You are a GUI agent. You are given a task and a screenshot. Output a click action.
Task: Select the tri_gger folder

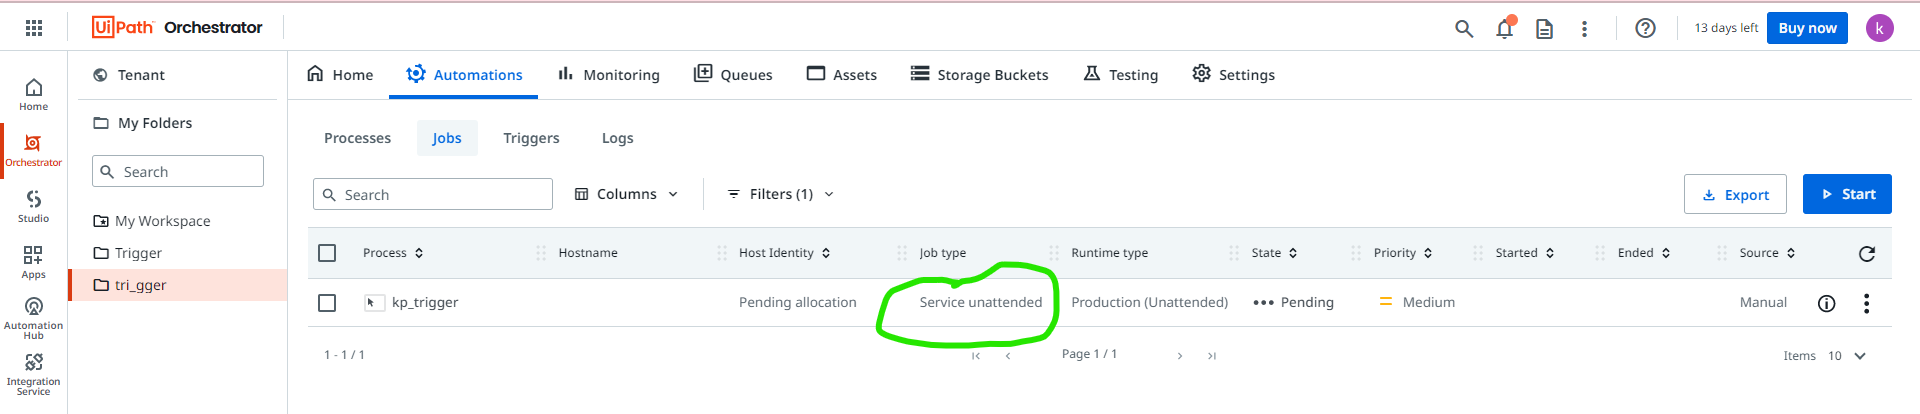click(x=140, y=285)
